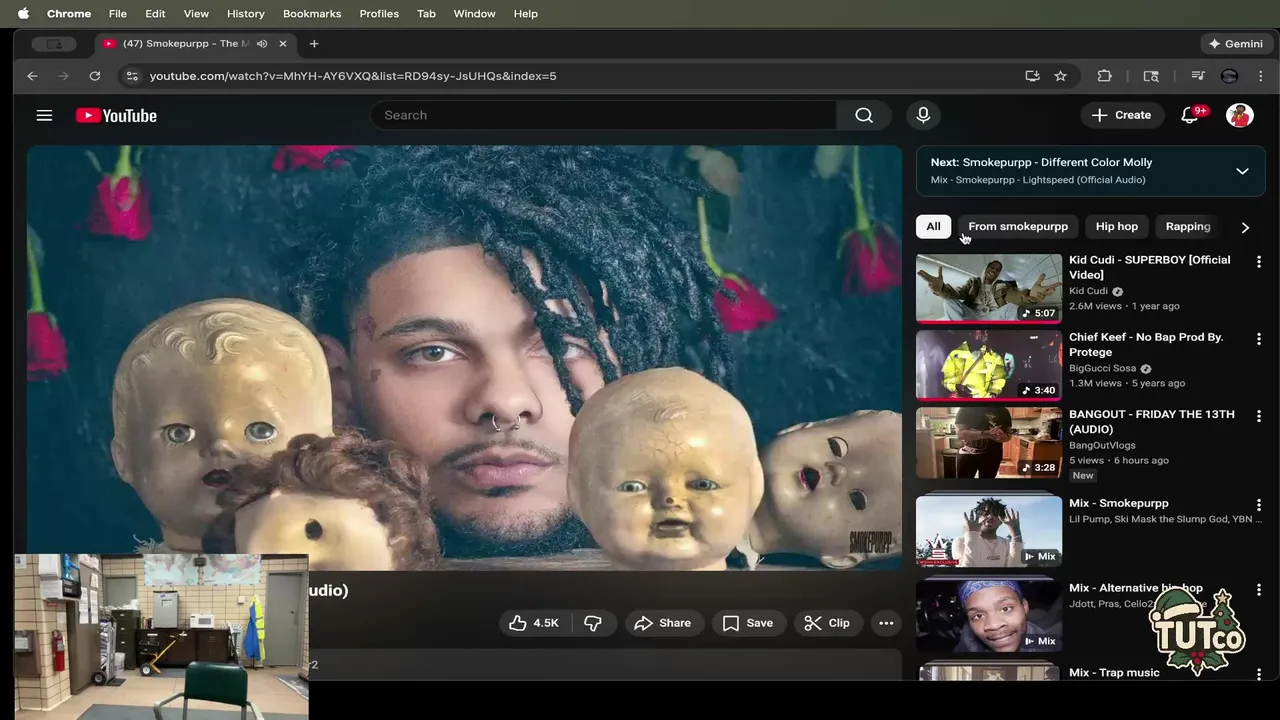Open the Chrome media controls icon
Screen dimensions: 1280x720
(1197, 76)
